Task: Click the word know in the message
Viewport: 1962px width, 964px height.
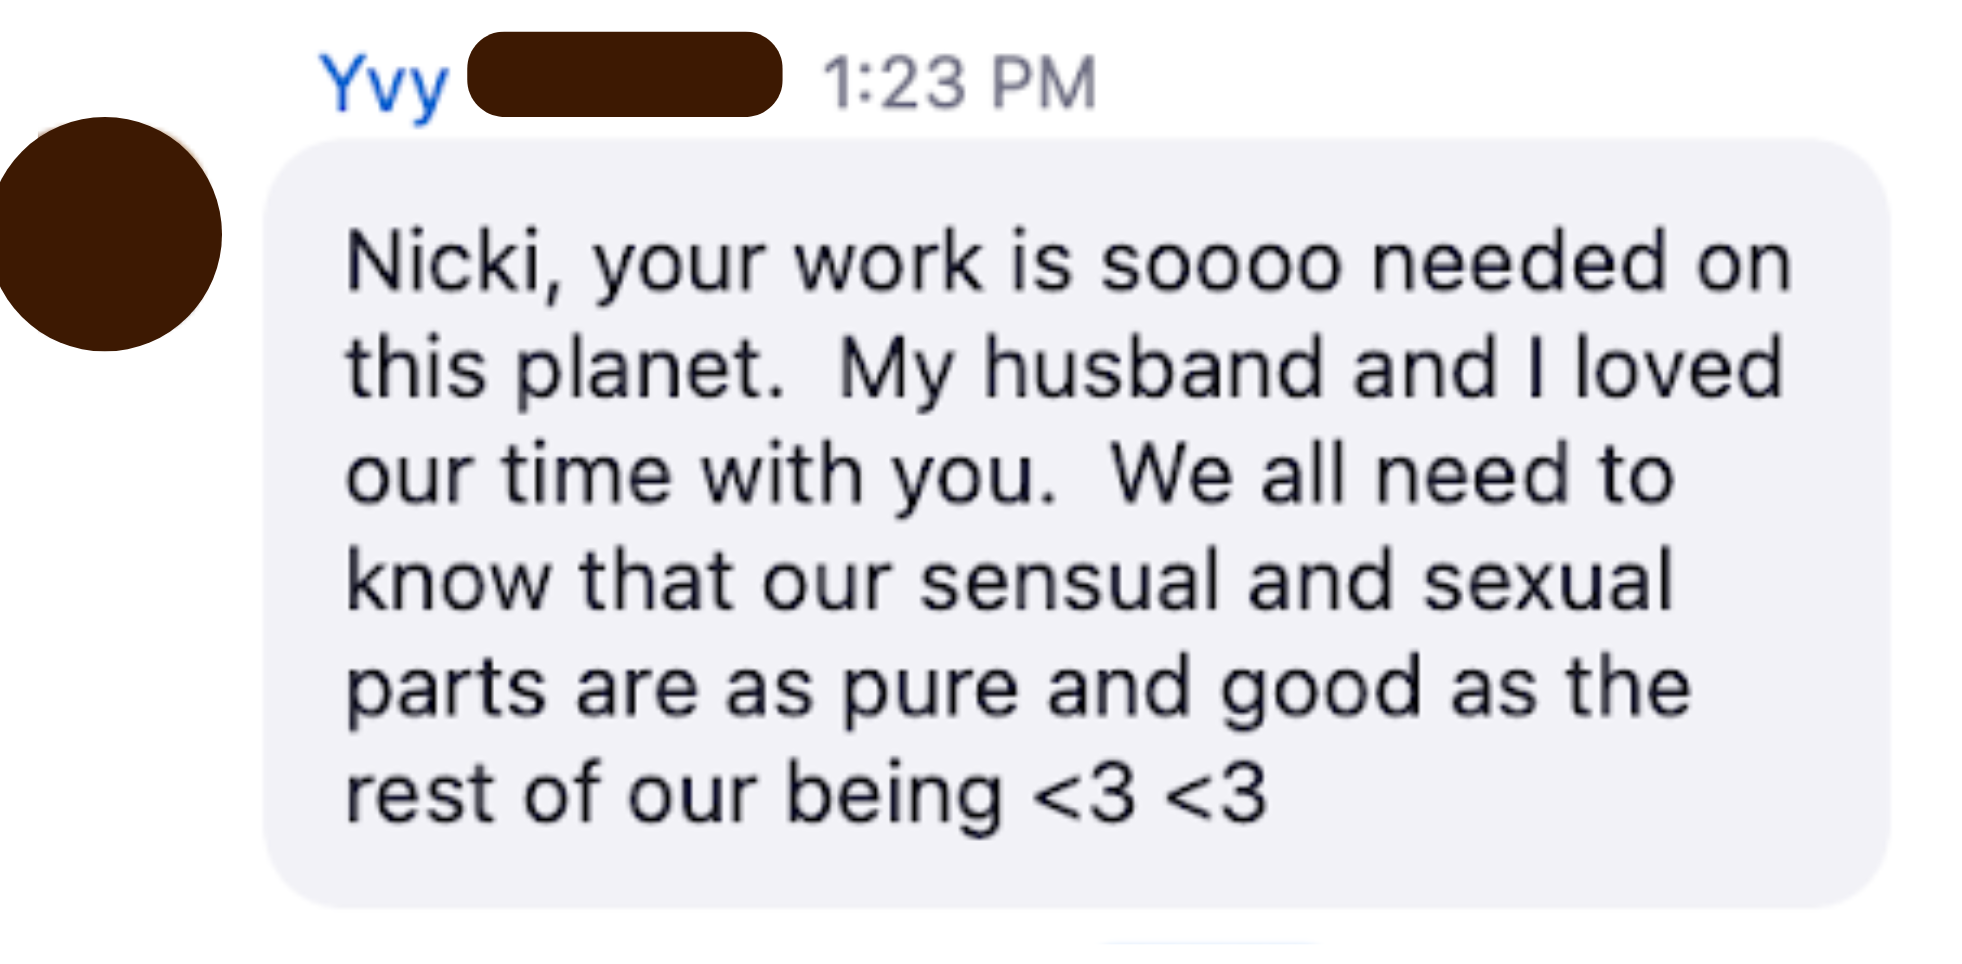Action: click(447, 581)
